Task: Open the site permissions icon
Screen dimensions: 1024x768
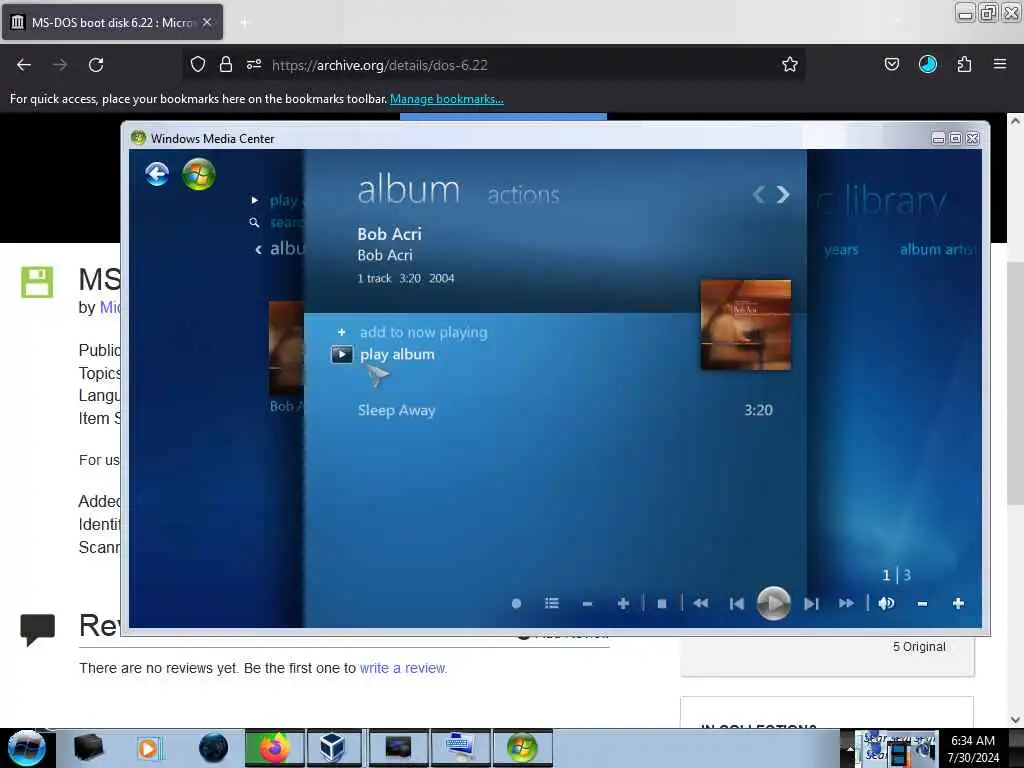Action: 254,64
